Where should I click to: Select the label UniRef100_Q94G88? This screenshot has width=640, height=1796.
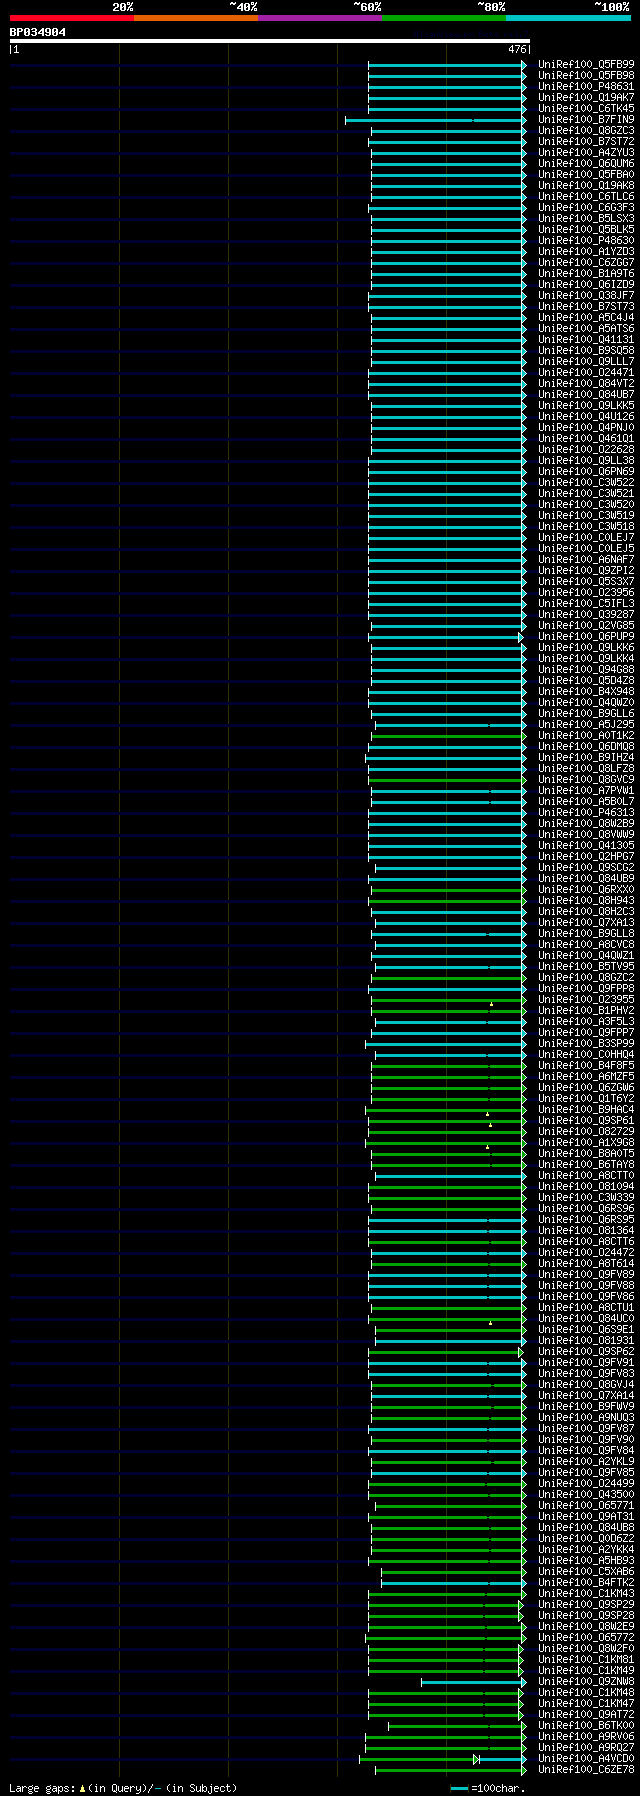[586, 669]
